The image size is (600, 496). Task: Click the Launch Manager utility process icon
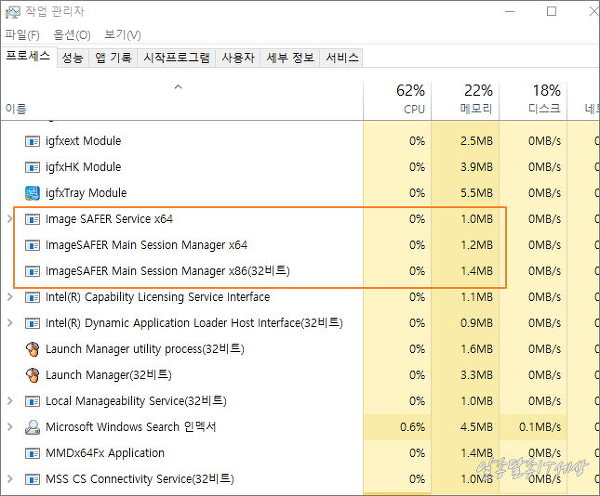32,349
